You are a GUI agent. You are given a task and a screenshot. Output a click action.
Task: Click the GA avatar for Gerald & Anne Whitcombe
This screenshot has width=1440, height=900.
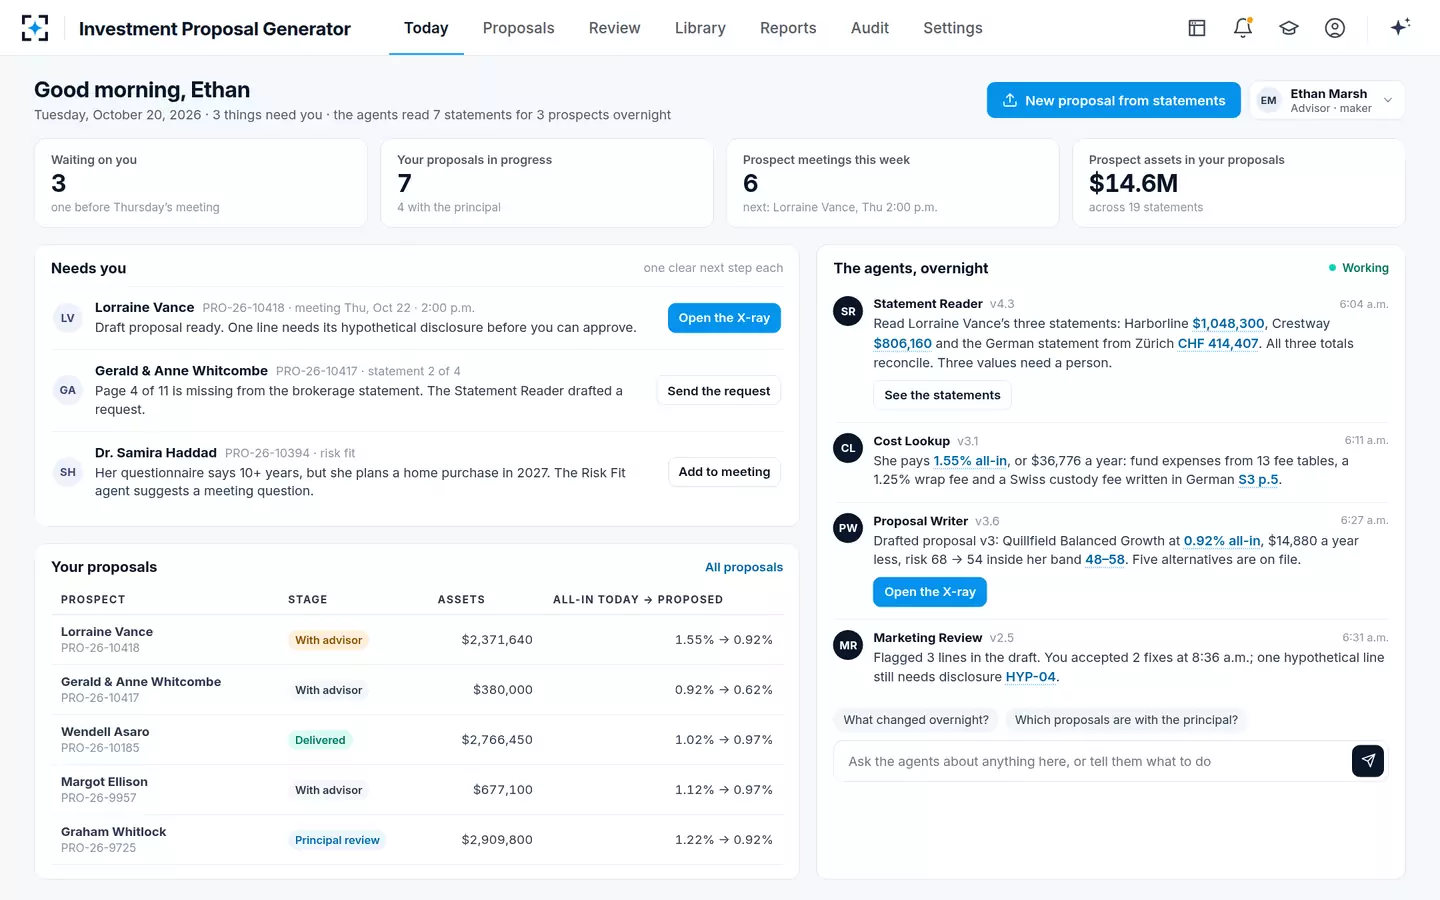point(68,390)
